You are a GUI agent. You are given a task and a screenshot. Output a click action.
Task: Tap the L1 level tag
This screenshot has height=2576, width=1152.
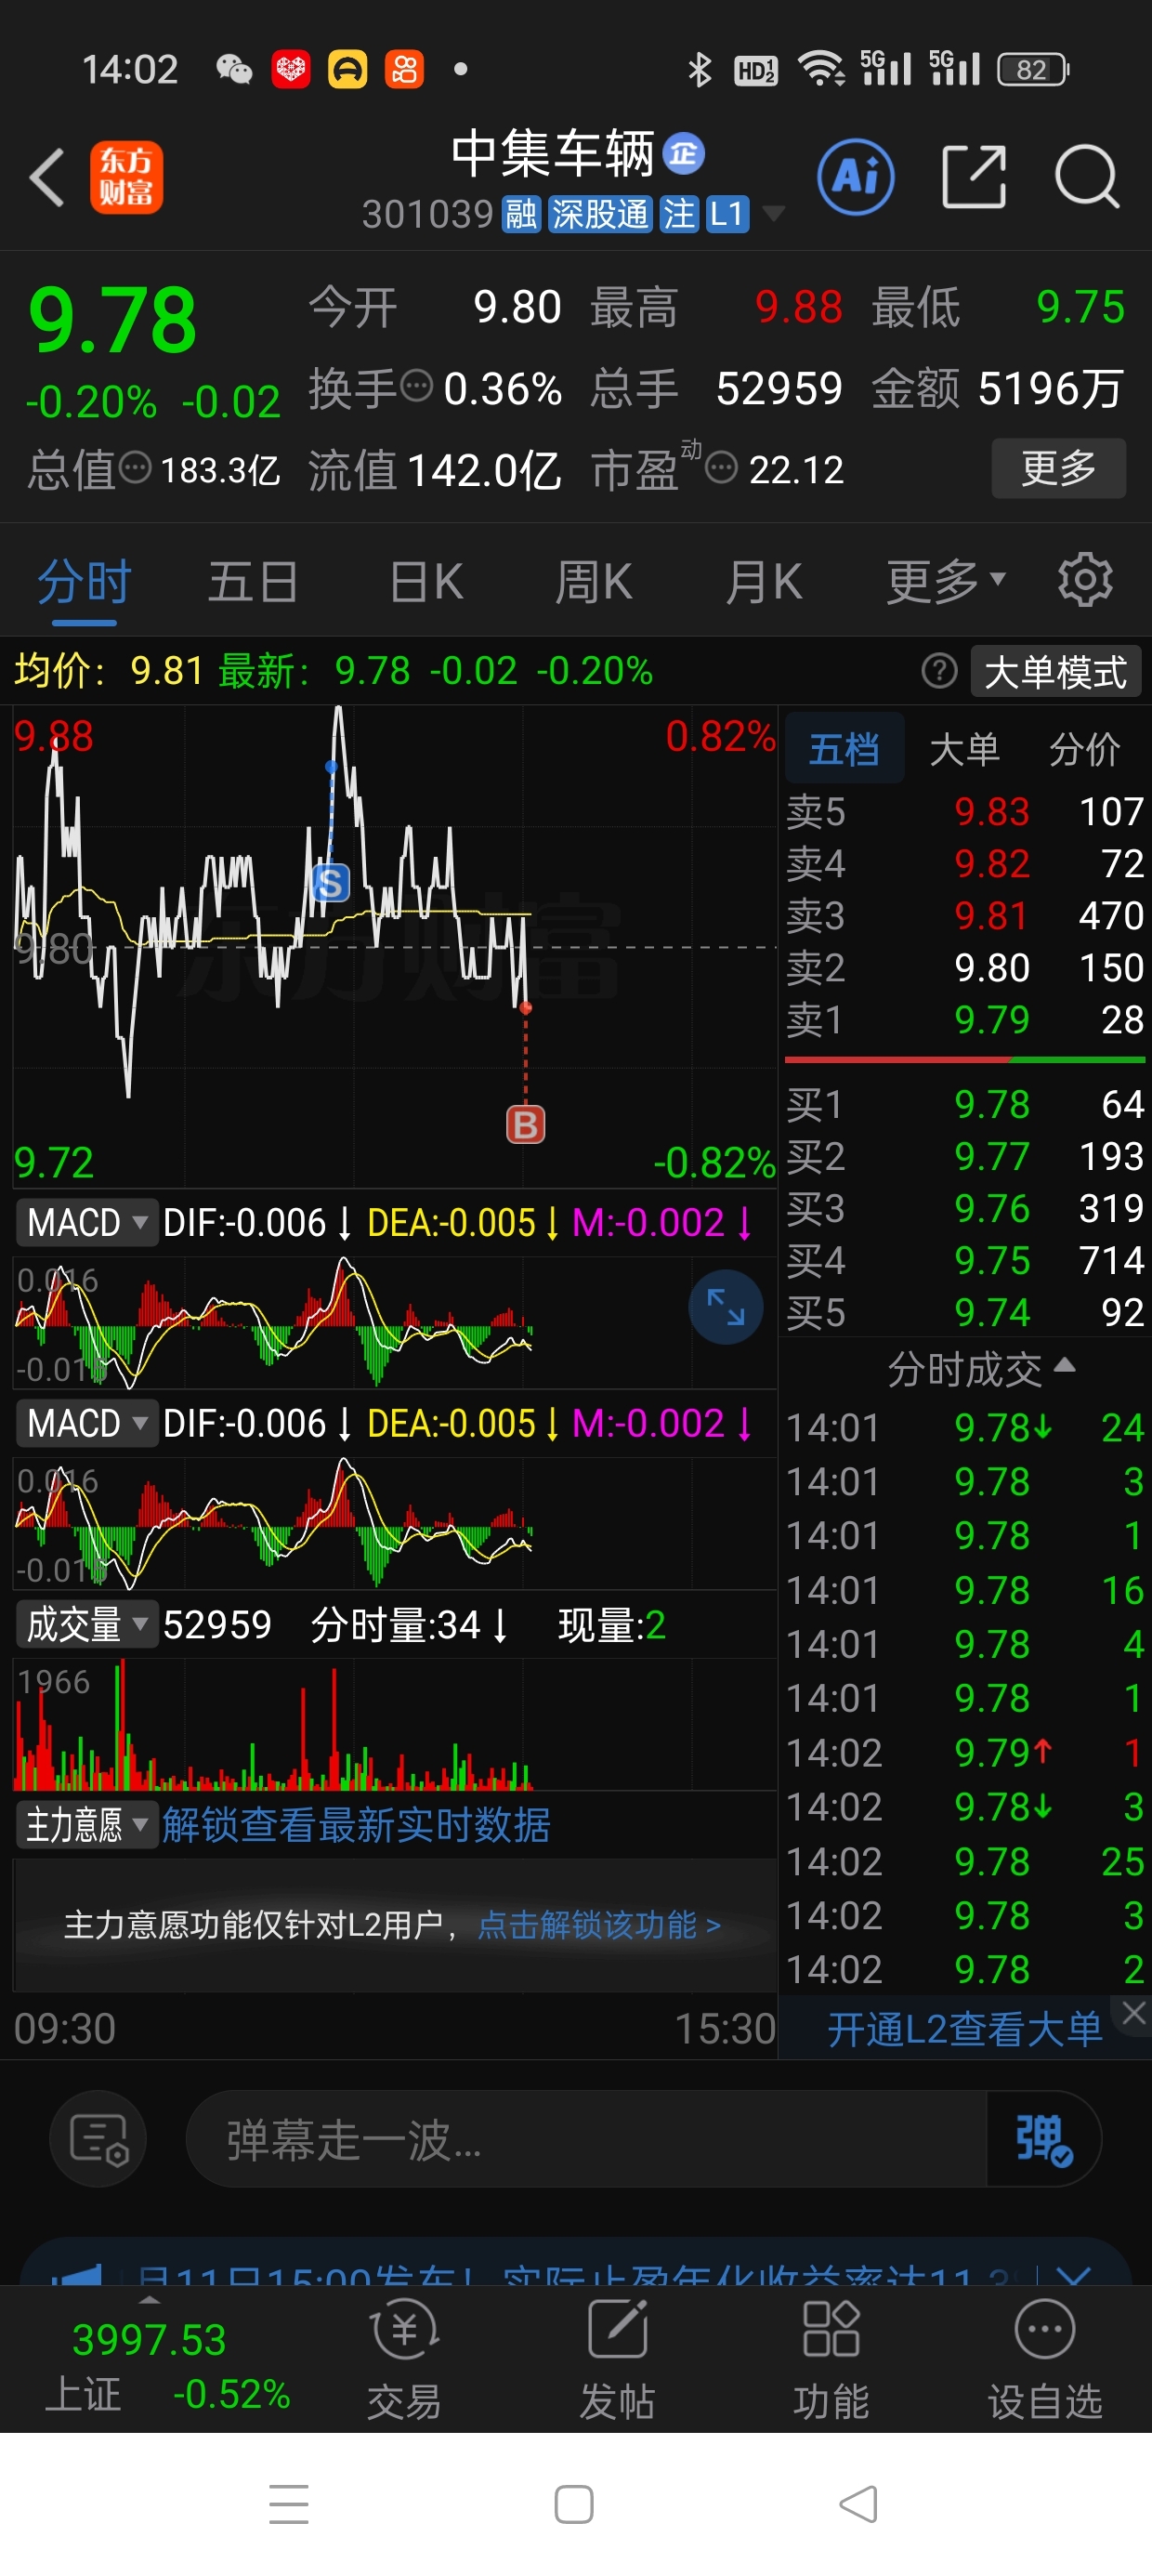(727, 213)
